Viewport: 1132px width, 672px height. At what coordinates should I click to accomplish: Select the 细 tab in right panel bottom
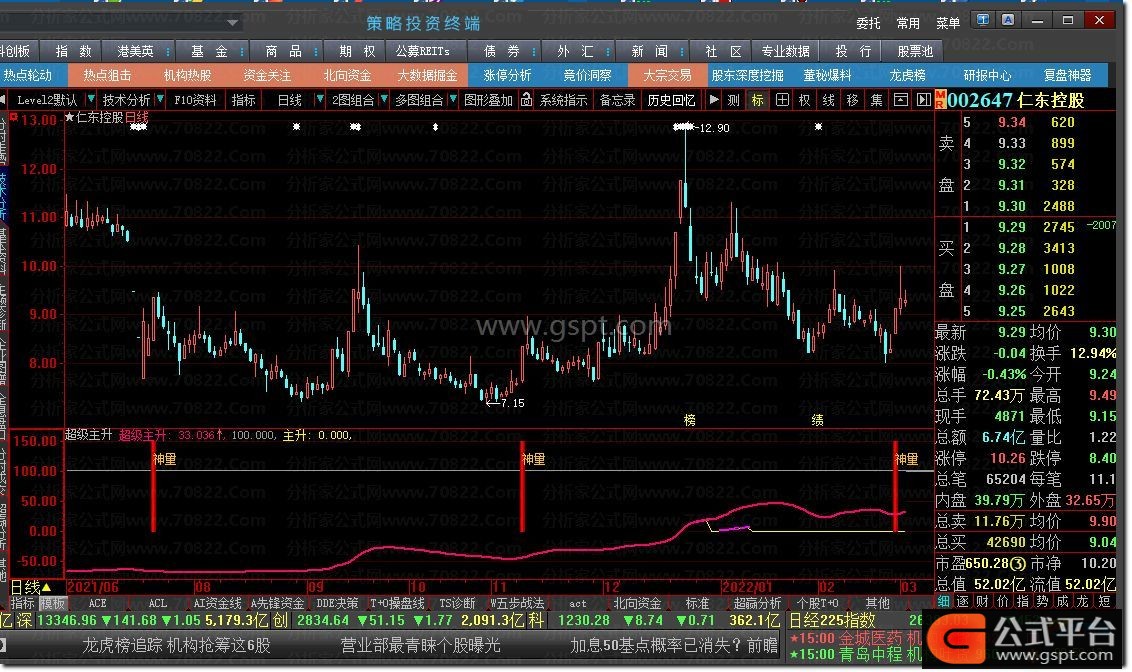943,602
